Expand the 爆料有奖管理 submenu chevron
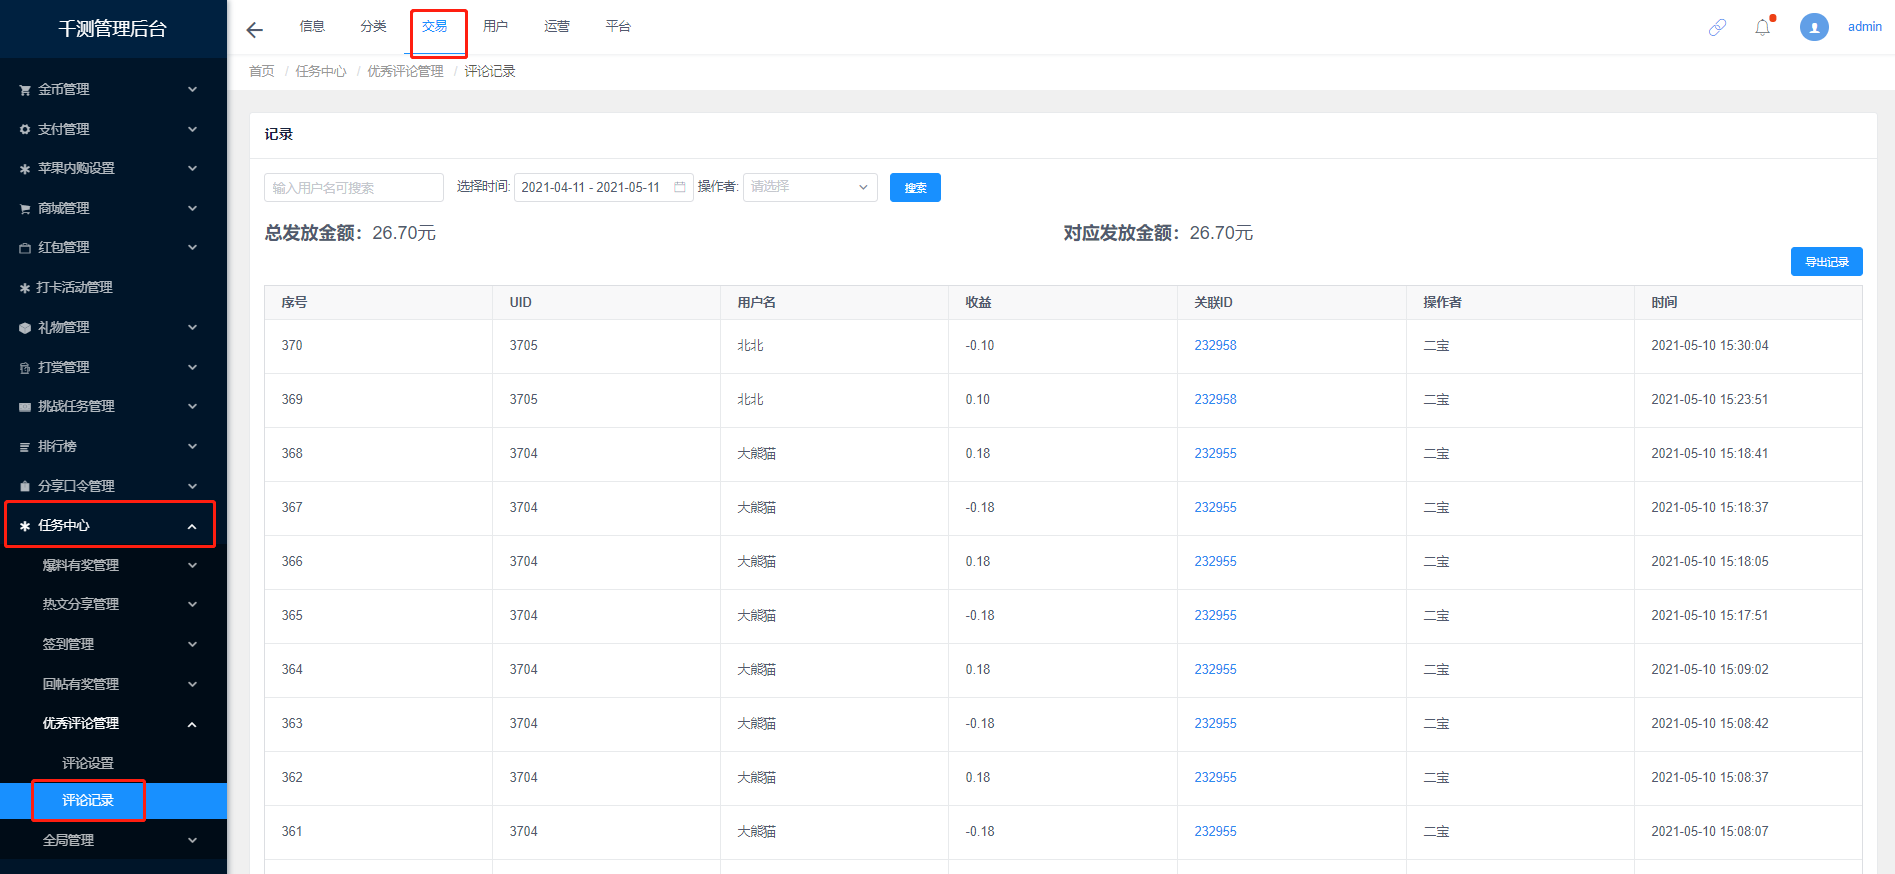The height and width of the screenshot is (874, 1895). [x=192, y=565]
